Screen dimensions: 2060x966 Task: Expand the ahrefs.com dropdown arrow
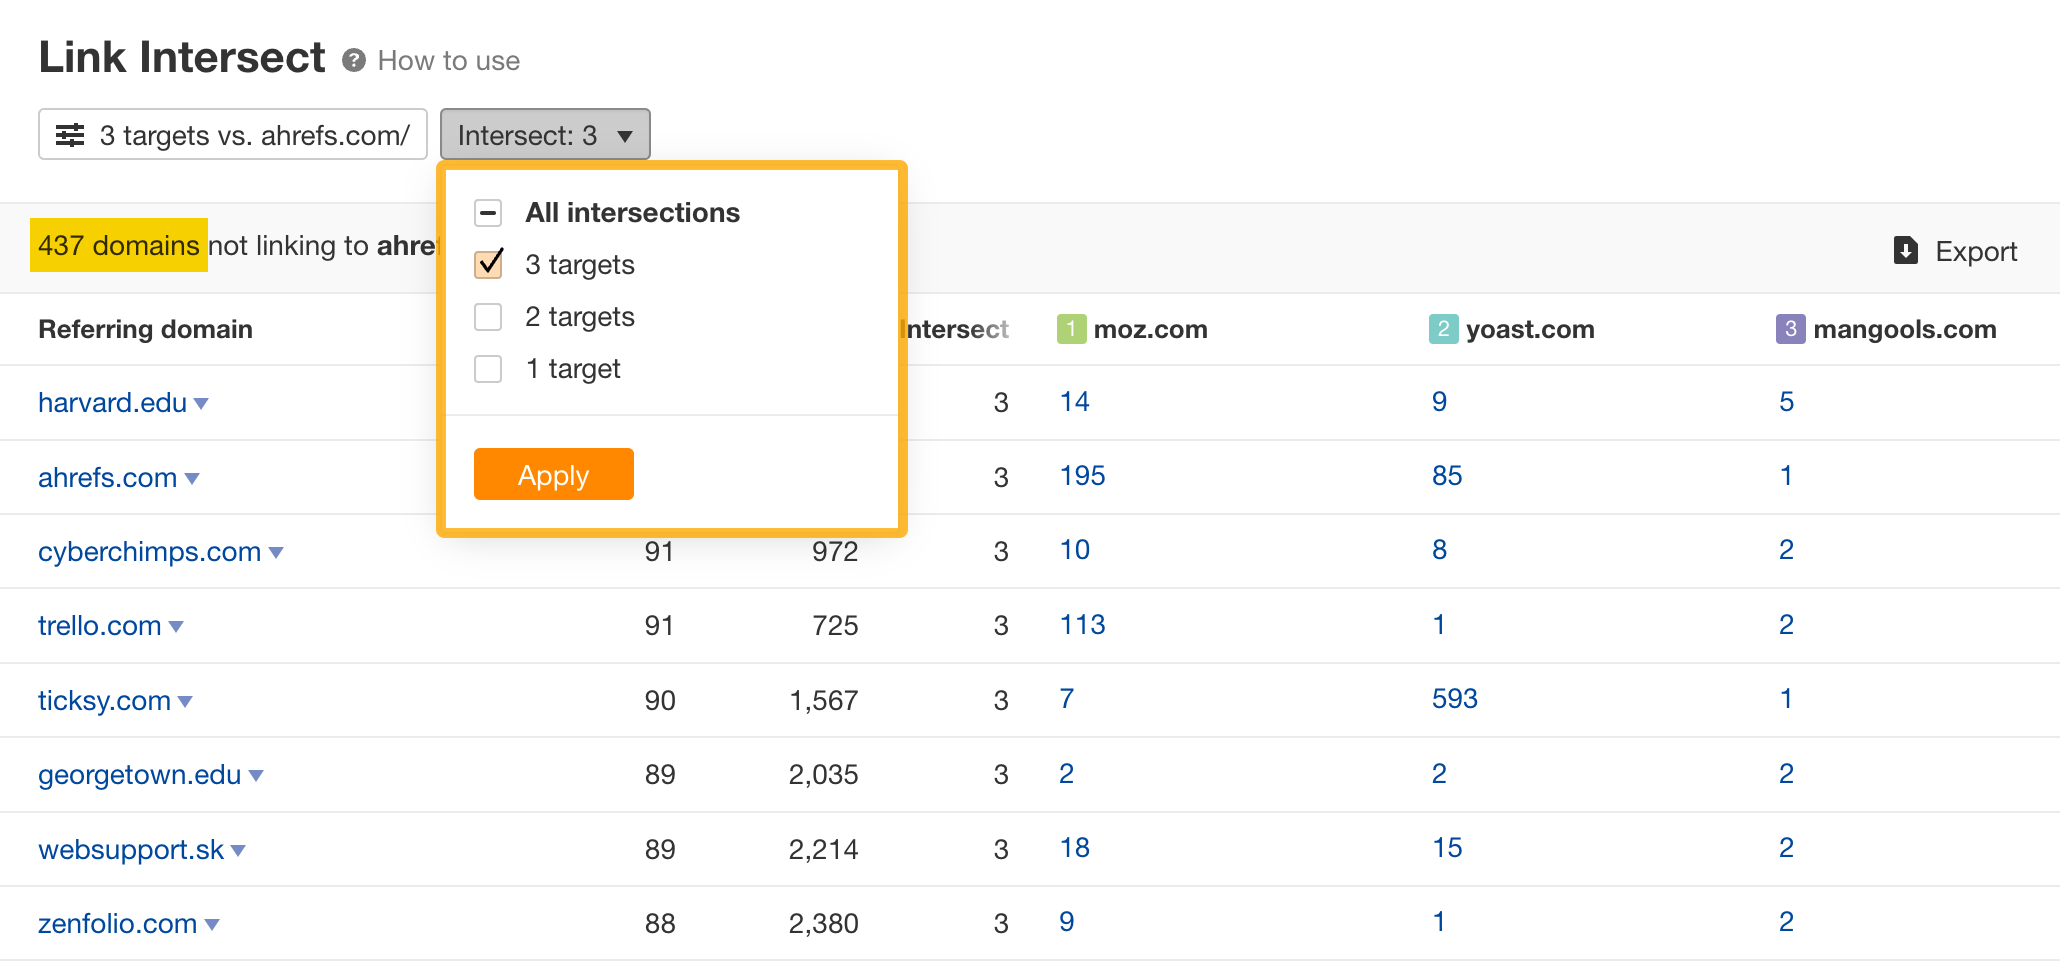192,479
